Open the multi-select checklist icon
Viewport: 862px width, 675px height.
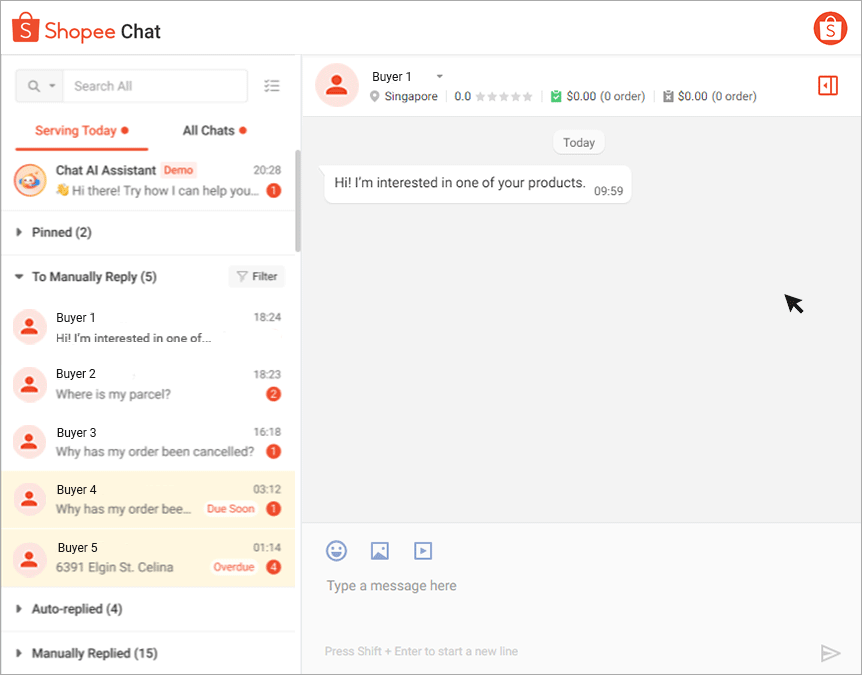272,86
